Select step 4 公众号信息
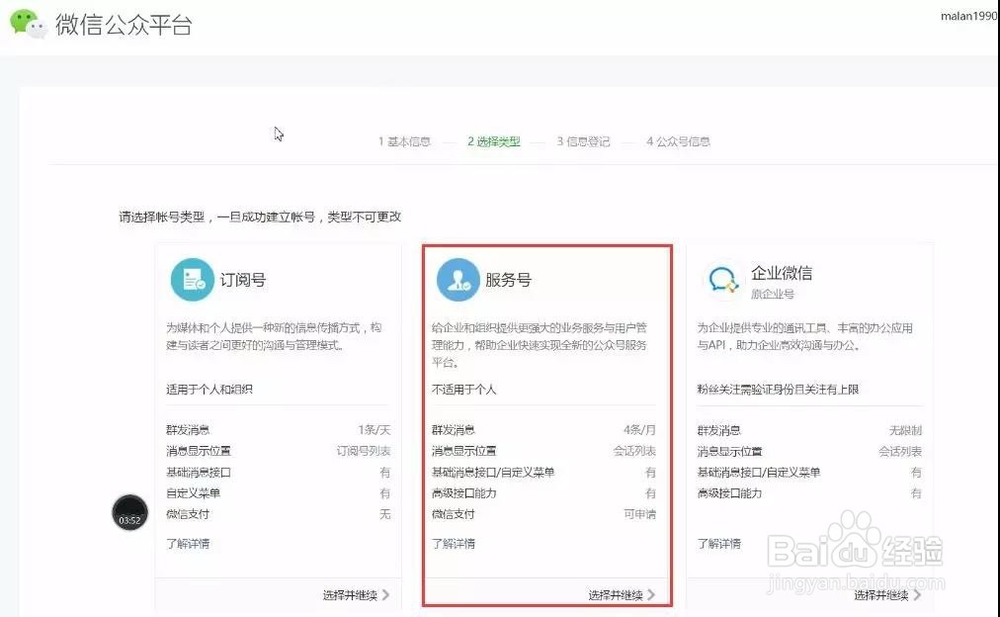 point(679,141)
